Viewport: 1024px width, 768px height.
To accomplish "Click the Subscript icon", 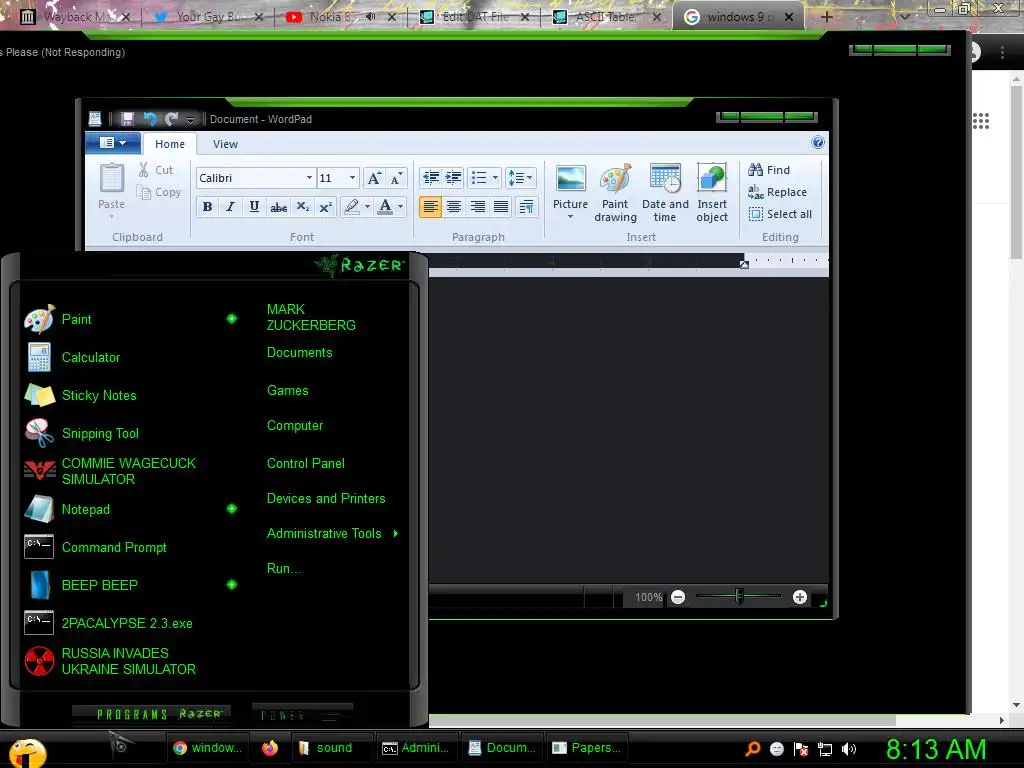I will click(x=302, y=207).
